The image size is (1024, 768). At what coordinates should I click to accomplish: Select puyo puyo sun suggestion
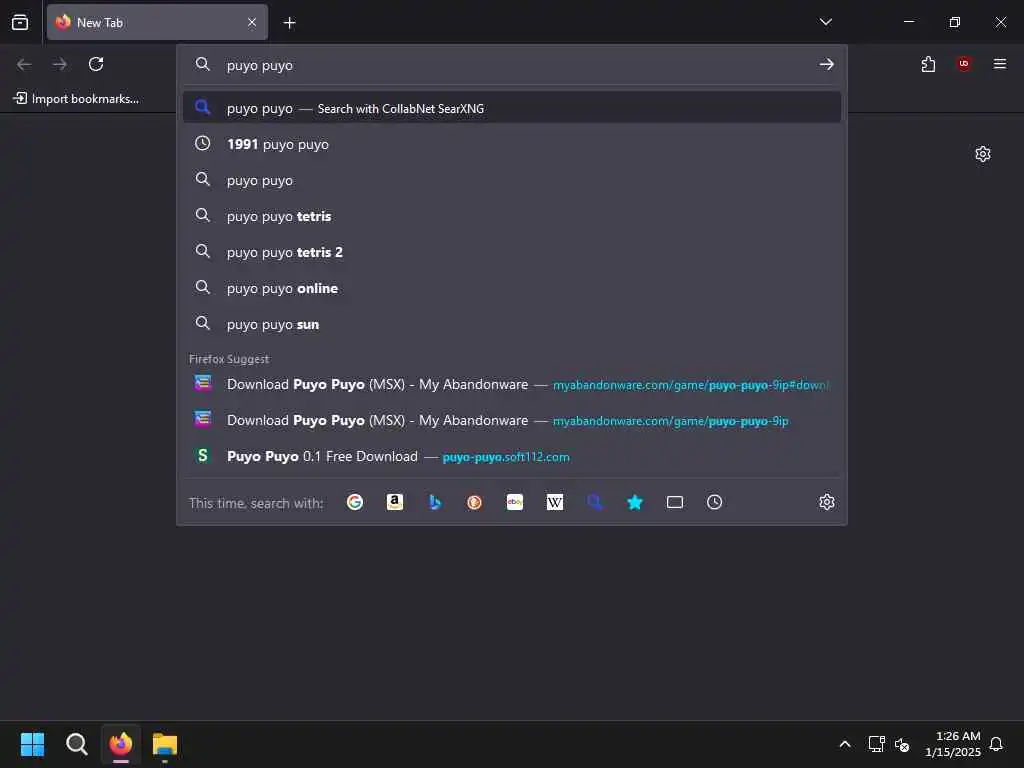tap(511, 324)
